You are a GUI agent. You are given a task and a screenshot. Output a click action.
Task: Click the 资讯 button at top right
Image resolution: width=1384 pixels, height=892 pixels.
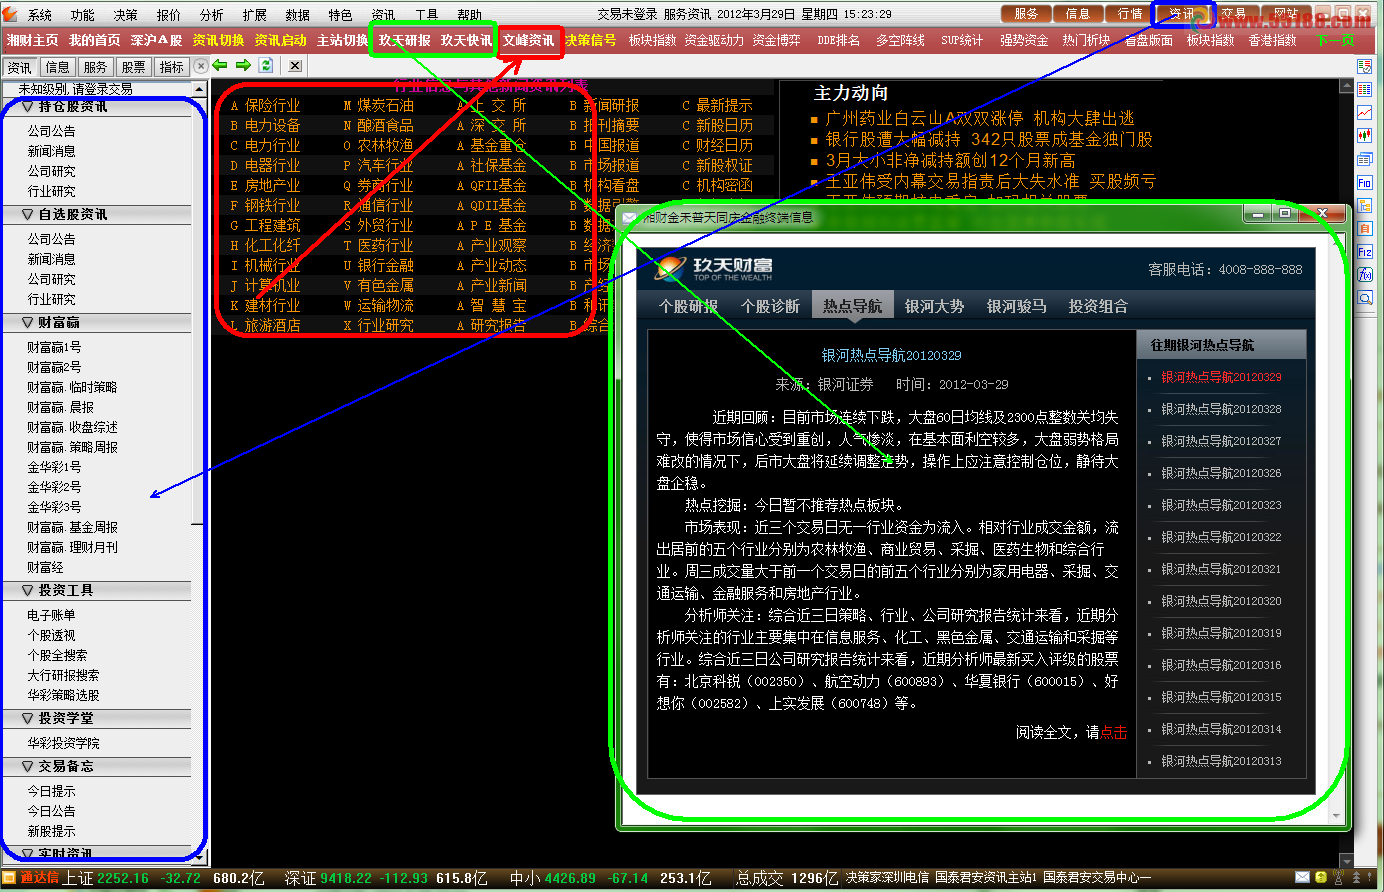(x=1182, y=14)
